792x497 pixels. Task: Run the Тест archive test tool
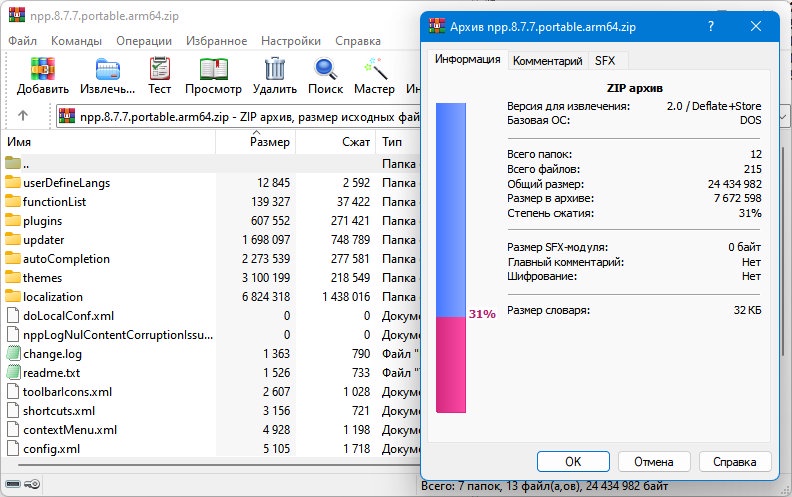click(160, 69)
